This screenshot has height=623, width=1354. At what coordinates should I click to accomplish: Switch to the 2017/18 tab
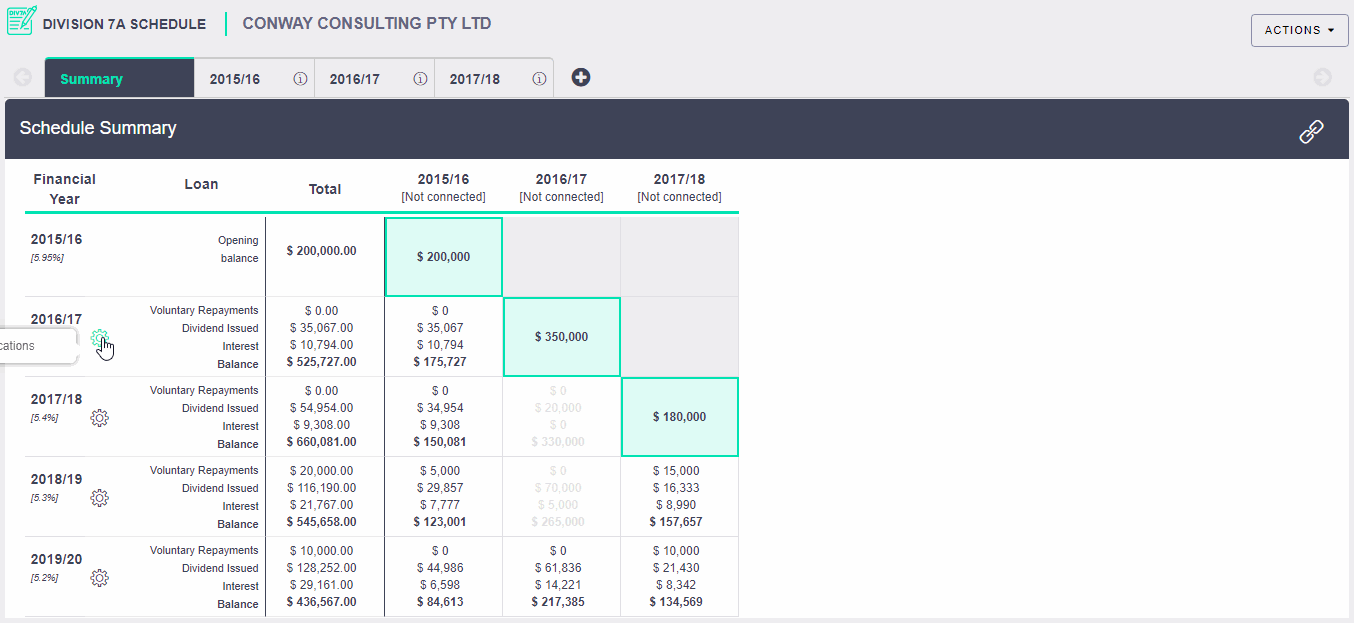(475, 79)
